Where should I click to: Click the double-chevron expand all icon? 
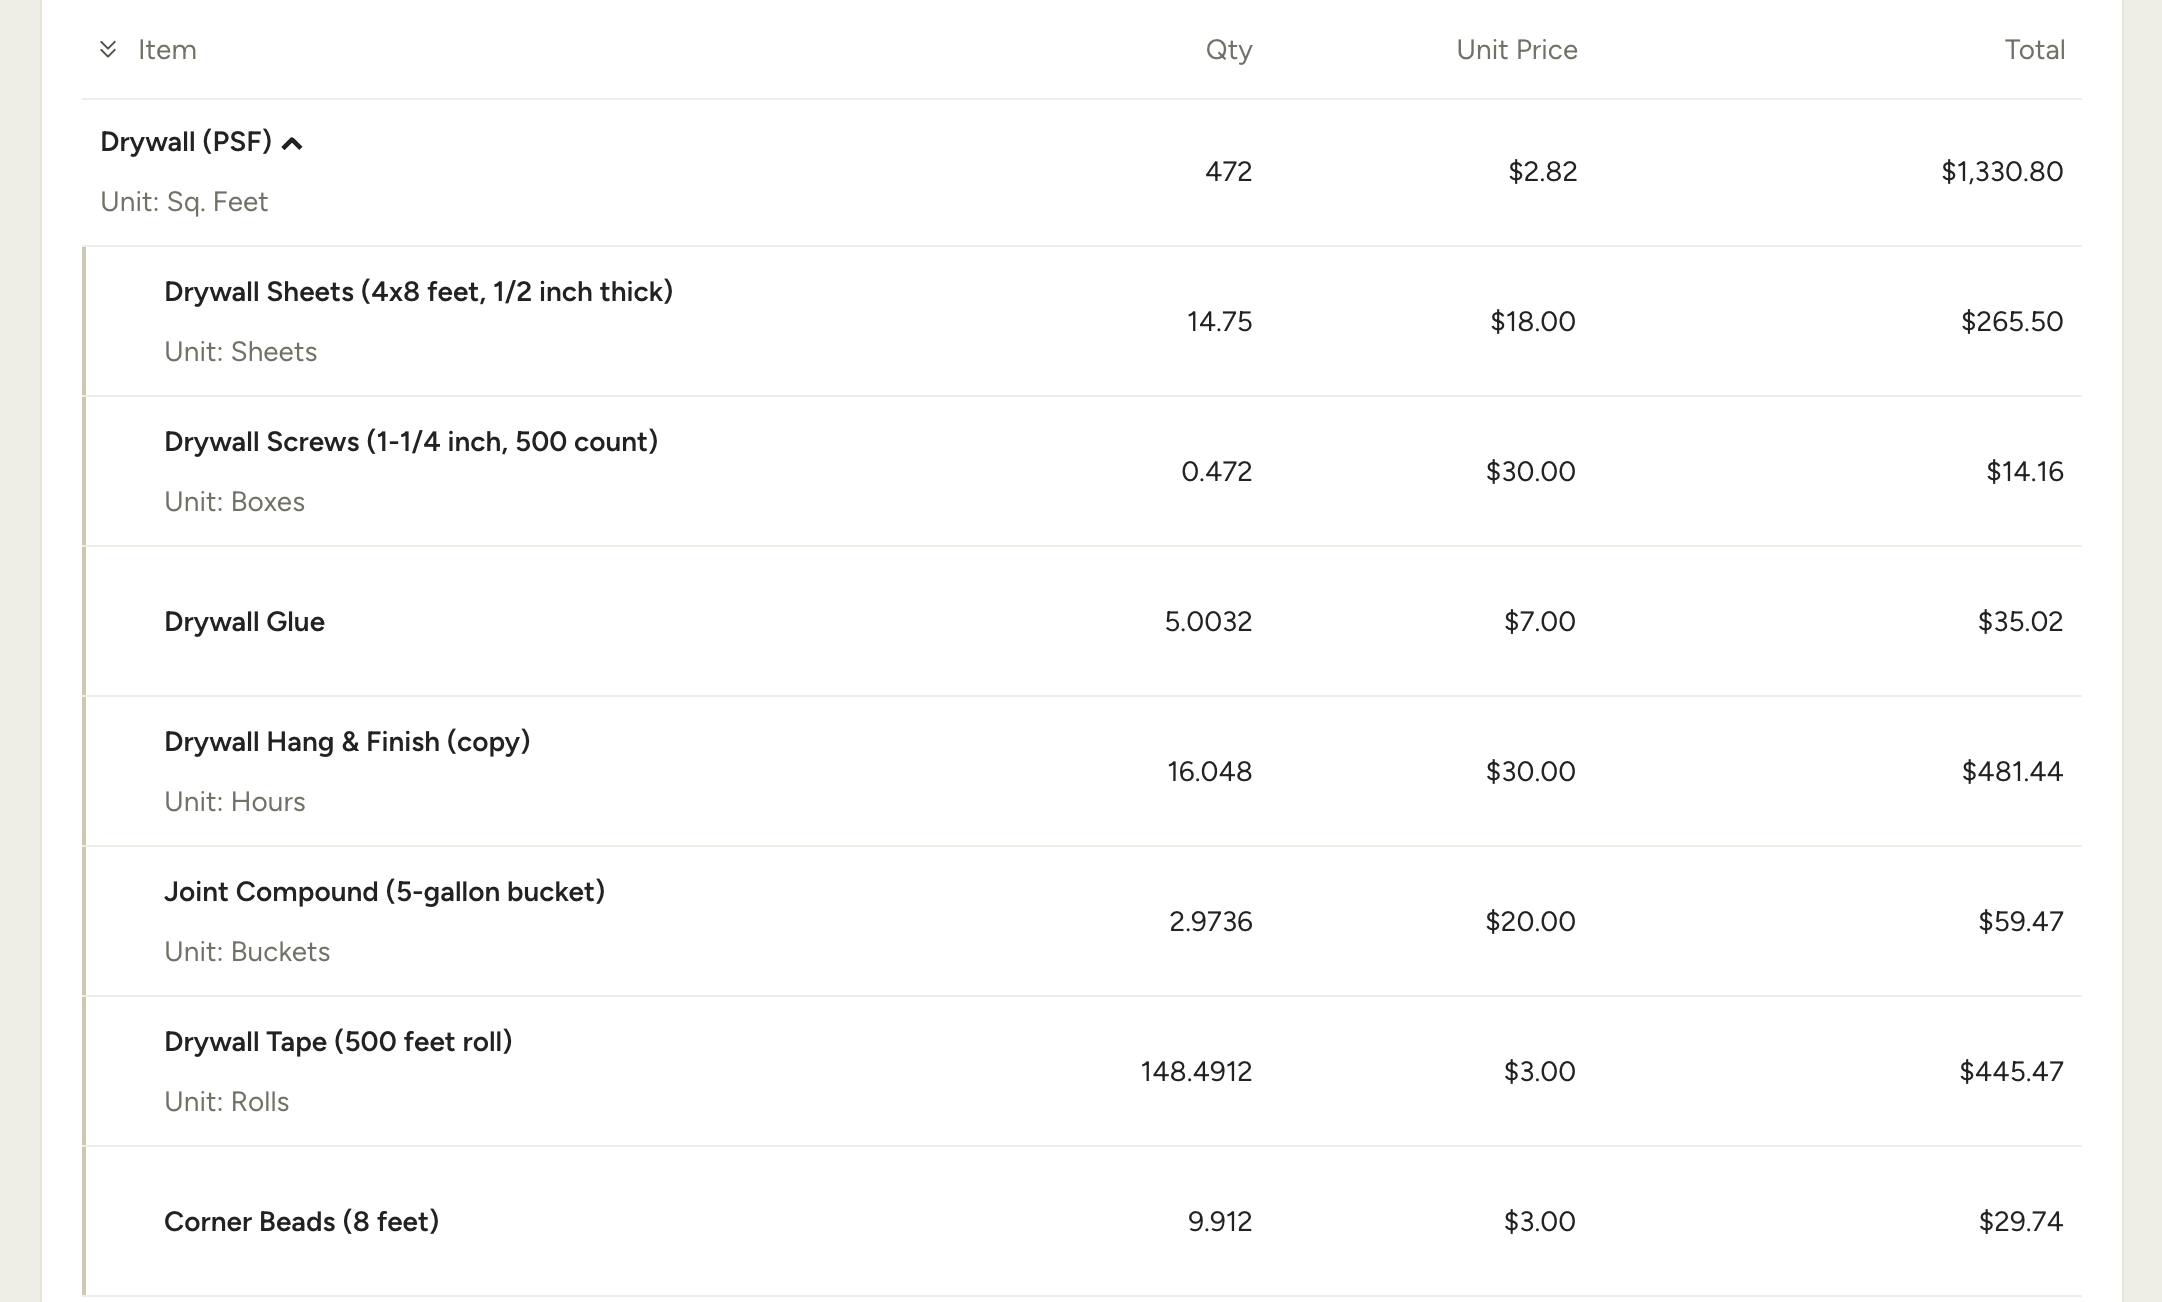[x=108, y=49]
